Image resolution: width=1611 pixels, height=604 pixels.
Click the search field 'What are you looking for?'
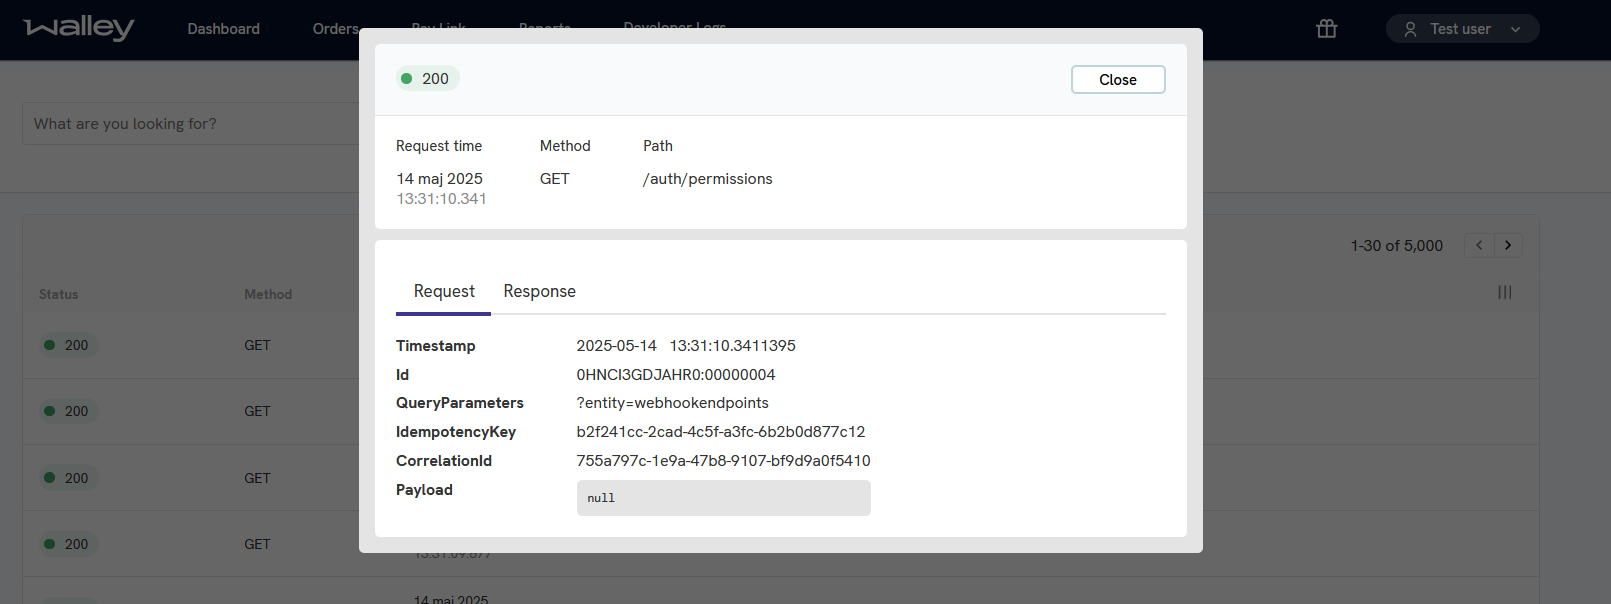190,124
